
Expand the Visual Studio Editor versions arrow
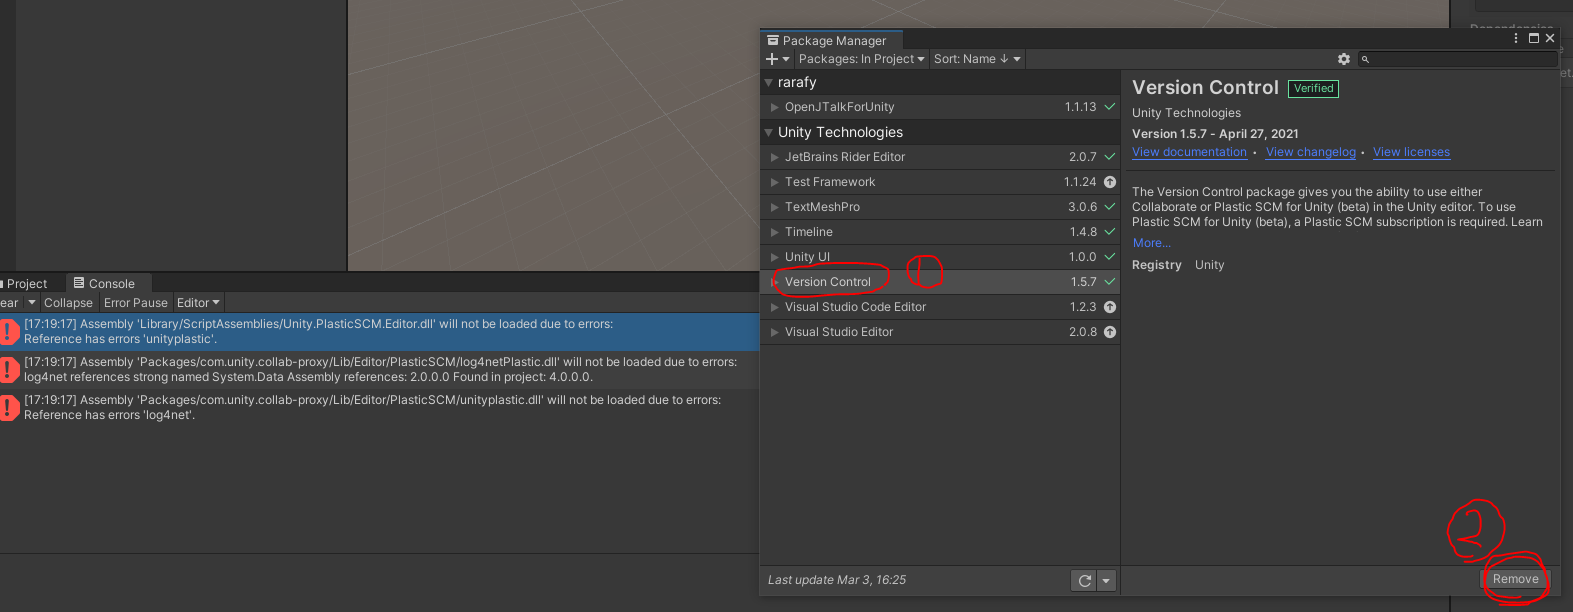[x=774, y=332]
